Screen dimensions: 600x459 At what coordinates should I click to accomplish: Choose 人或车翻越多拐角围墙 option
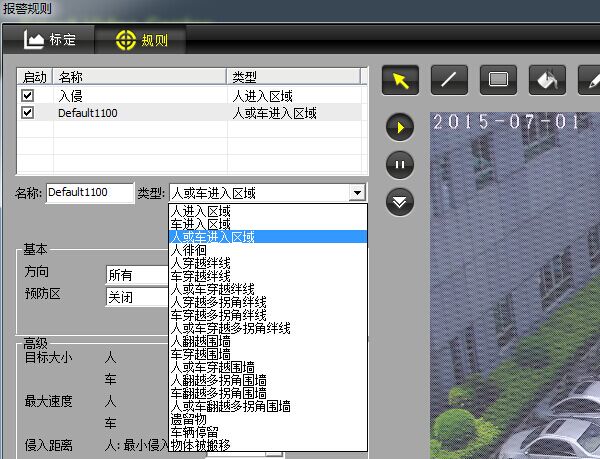coord(268,406)
